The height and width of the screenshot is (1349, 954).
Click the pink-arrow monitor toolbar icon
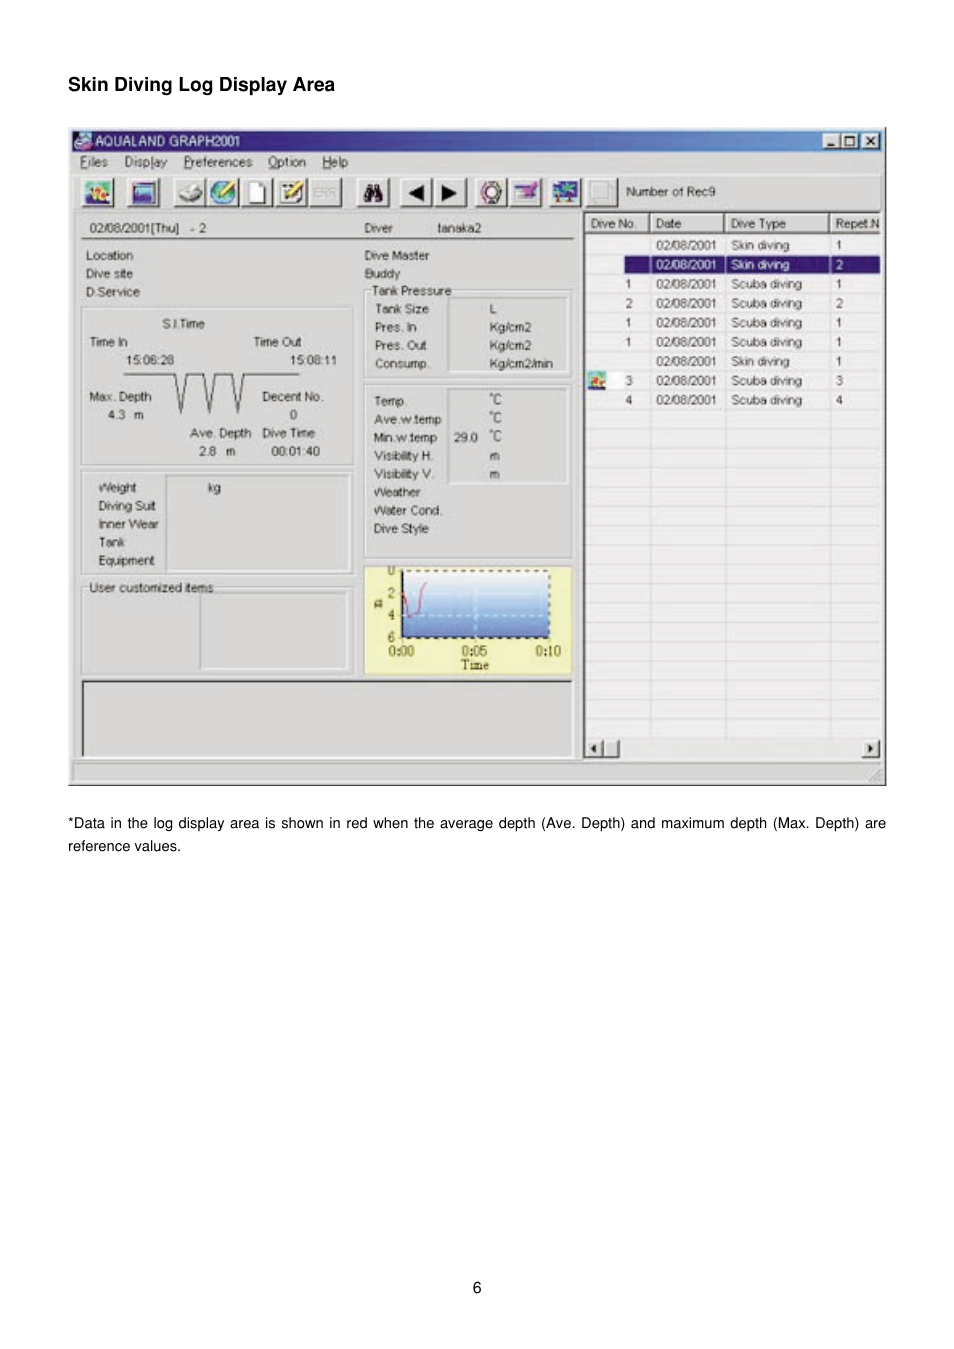coord(526,192)
